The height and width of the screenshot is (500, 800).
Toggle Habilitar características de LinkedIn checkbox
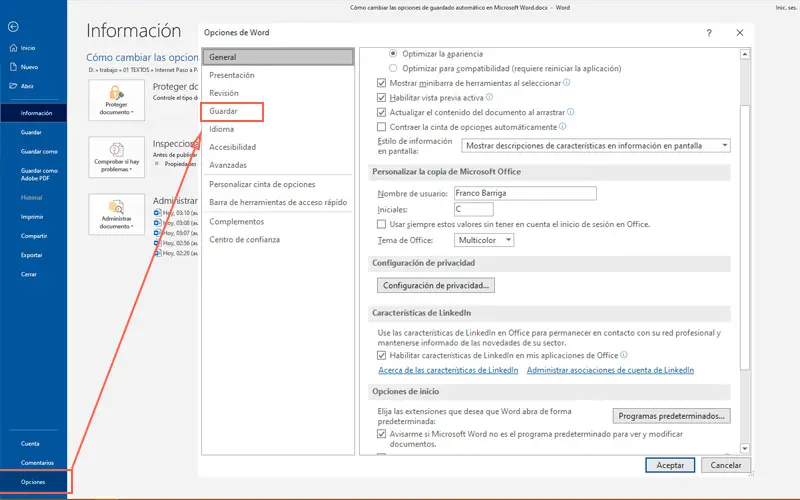[x=381, y=355]
